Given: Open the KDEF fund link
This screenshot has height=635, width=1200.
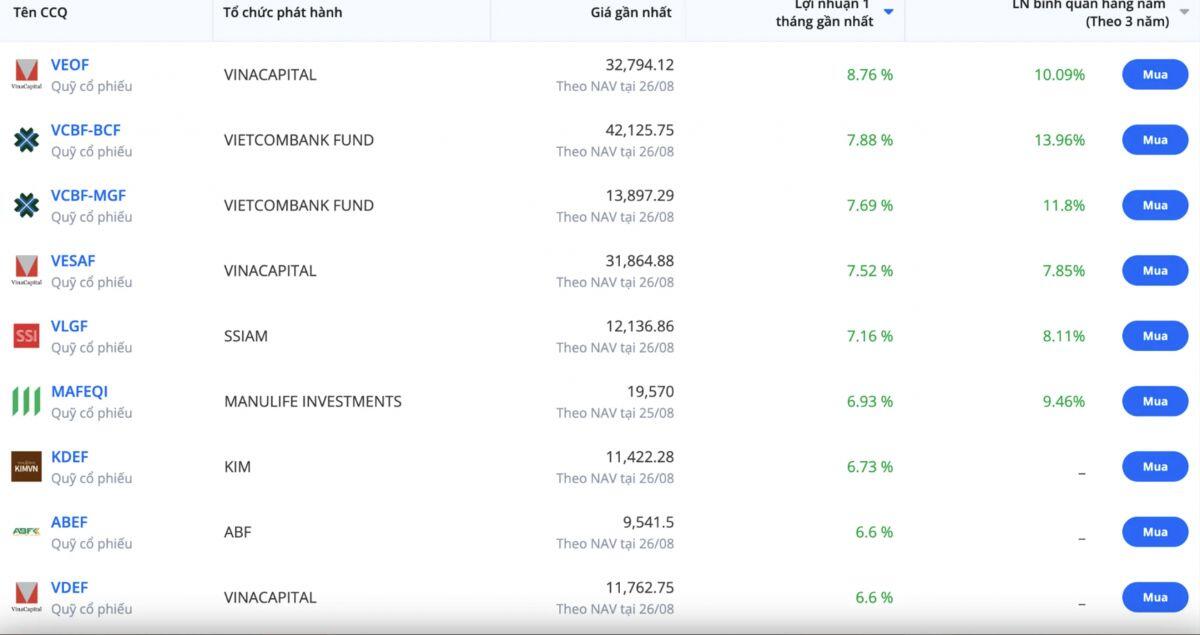Looking at the screenshot, I should 69,457.
